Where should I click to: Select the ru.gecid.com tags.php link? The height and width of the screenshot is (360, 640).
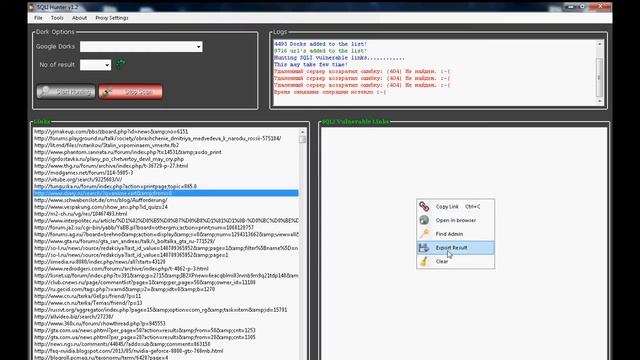pos(166,289)
